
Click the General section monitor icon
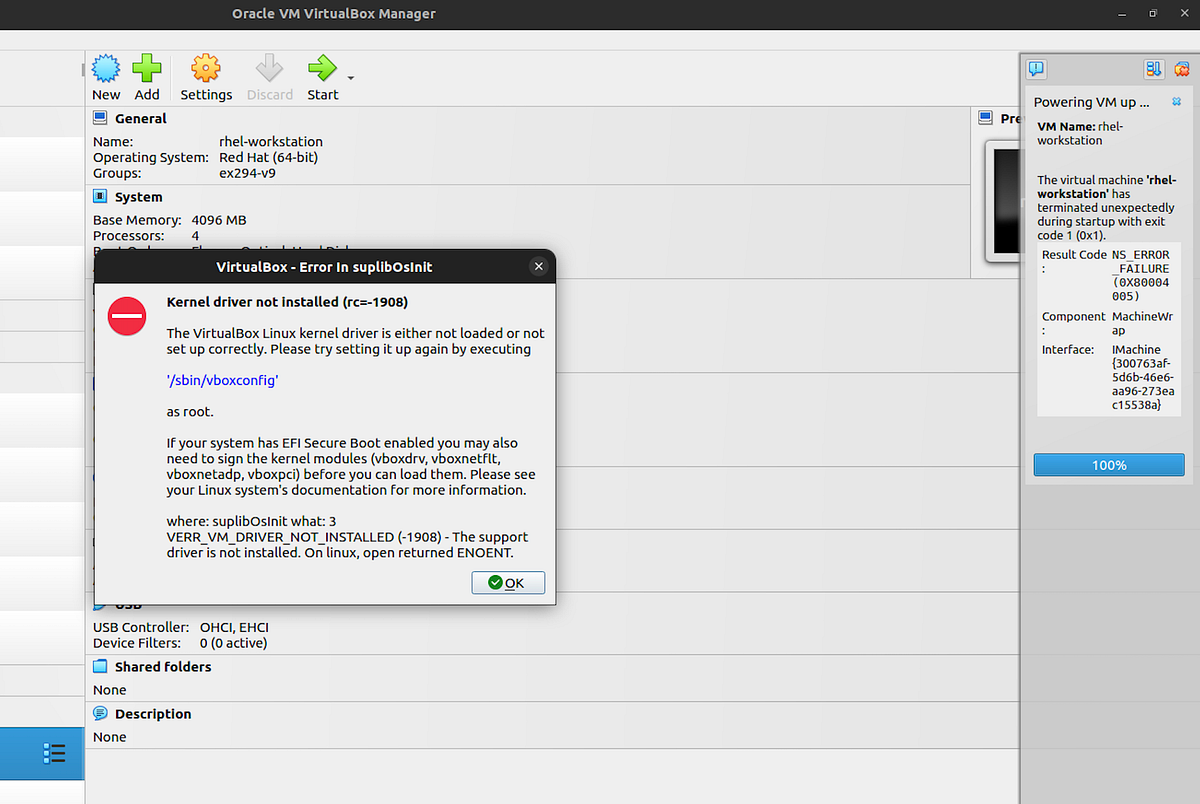(99, 117)
